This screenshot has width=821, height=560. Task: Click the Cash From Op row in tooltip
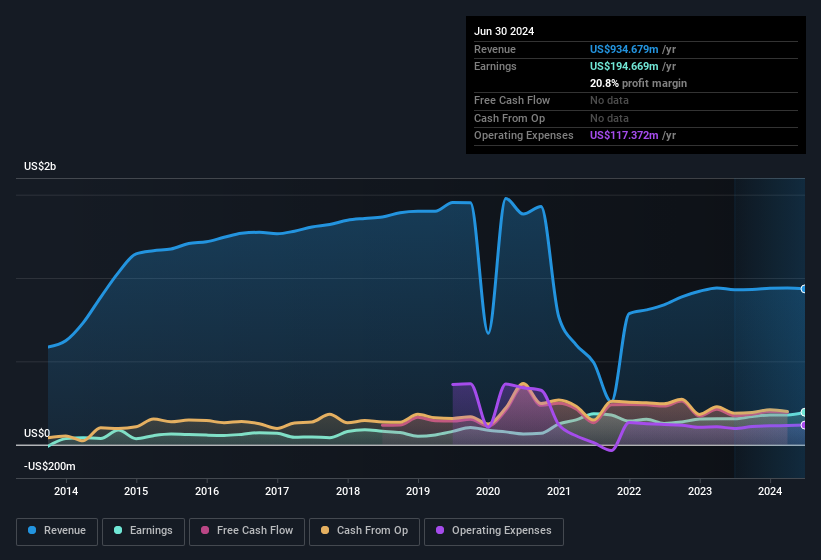pyautogui.click(x=636, y=118)
